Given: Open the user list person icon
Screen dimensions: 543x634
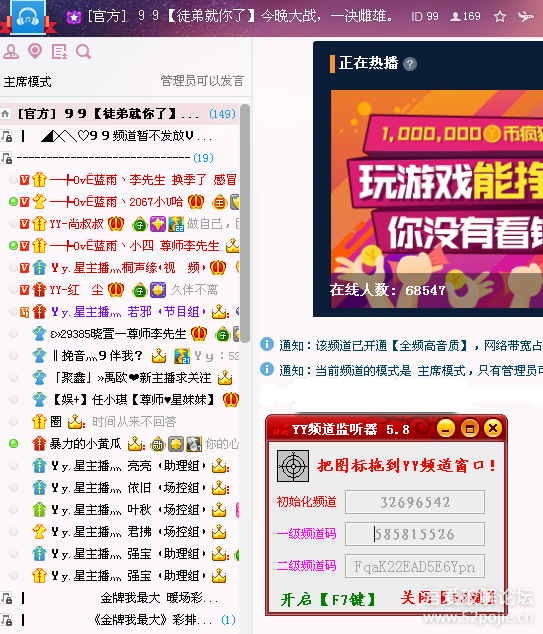Looking at the screenshot, I should pos(11,52).
